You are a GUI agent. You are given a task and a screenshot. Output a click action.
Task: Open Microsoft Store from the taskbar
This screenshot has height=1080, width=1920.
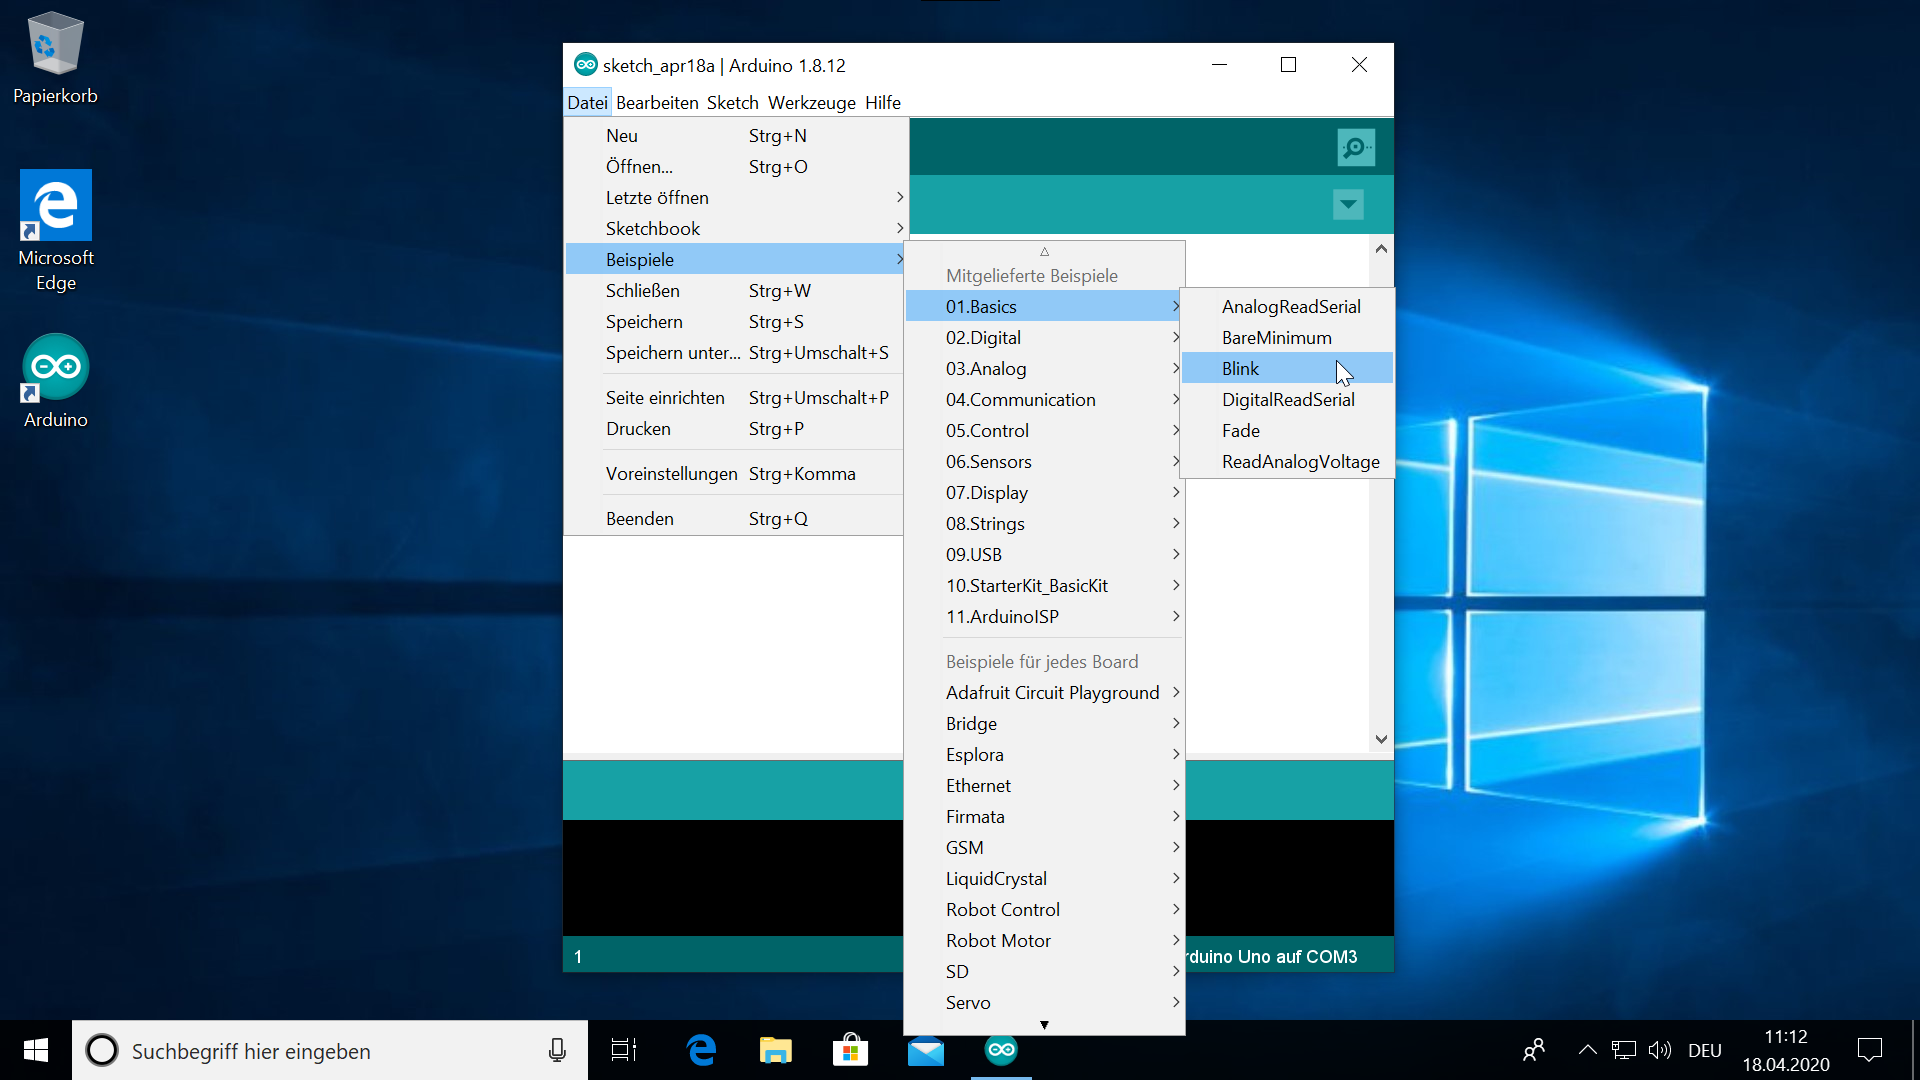coord(850,1050)
